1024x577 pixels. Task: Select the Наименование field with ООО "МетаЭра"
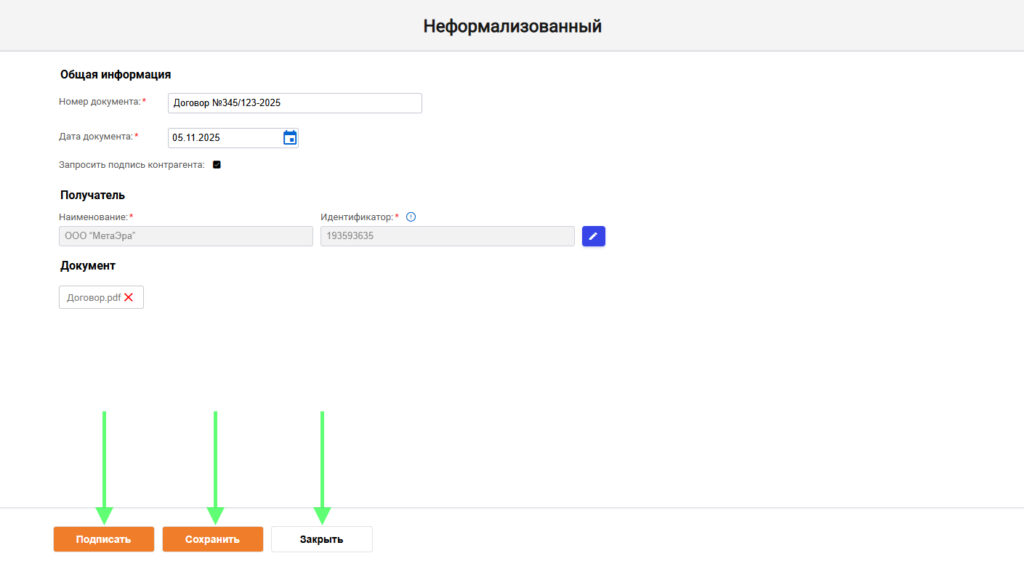[186, 236]
